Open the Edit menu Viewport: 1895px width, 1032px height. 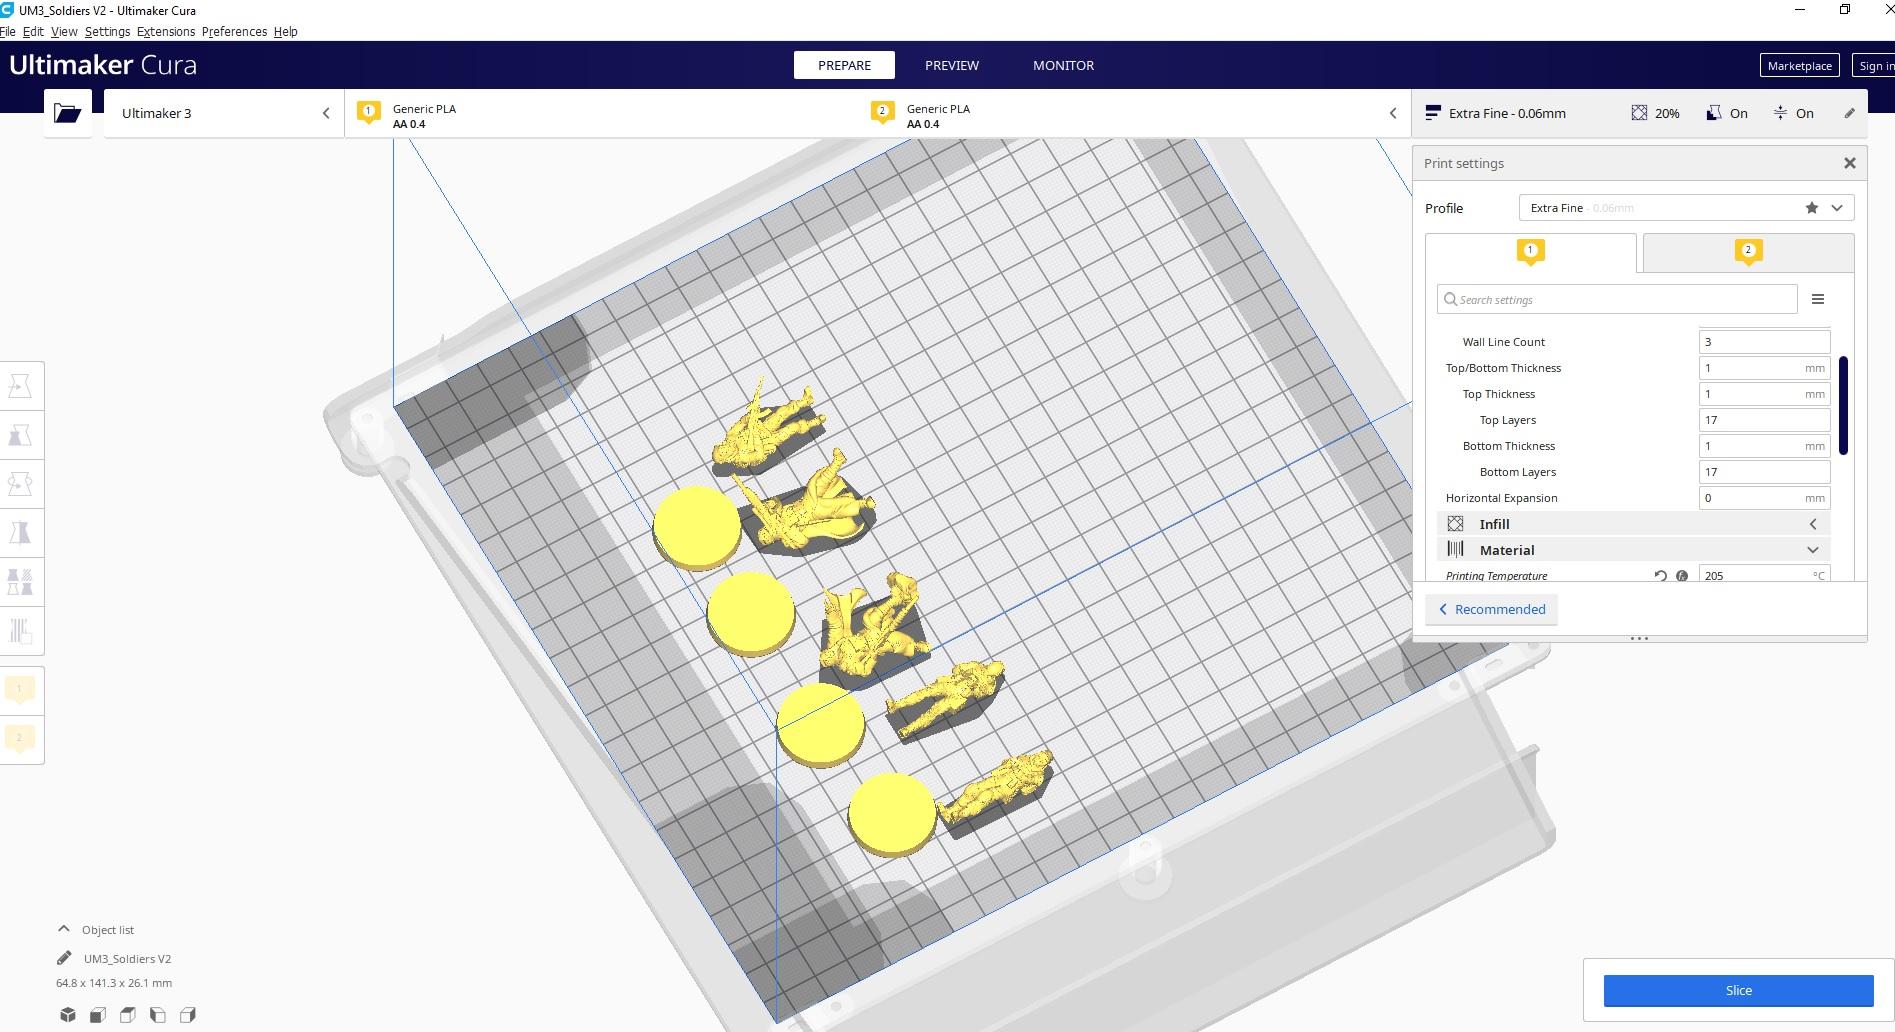pos(33,32)
